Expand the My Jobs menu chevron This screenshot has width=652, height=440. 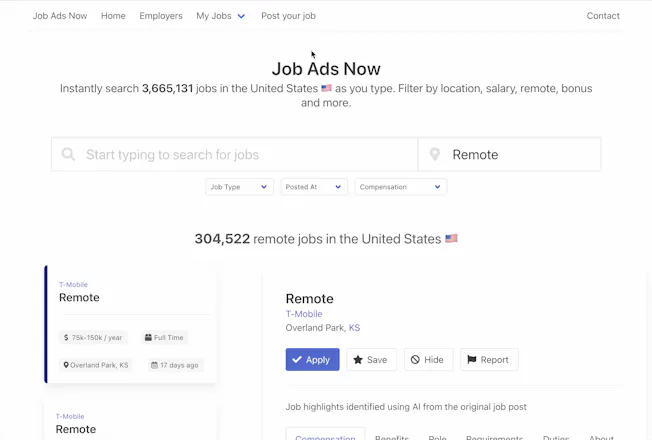[241, 16]
